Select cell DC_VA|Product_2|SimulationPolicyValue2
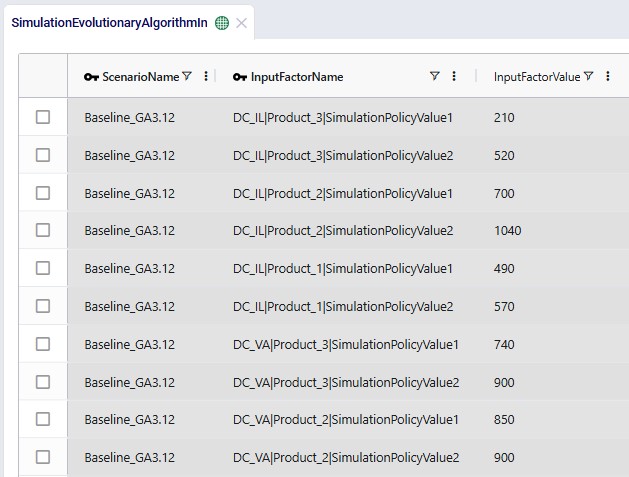Image resolution: width=629 pixels, height=477 pixels. pos(346,457)
